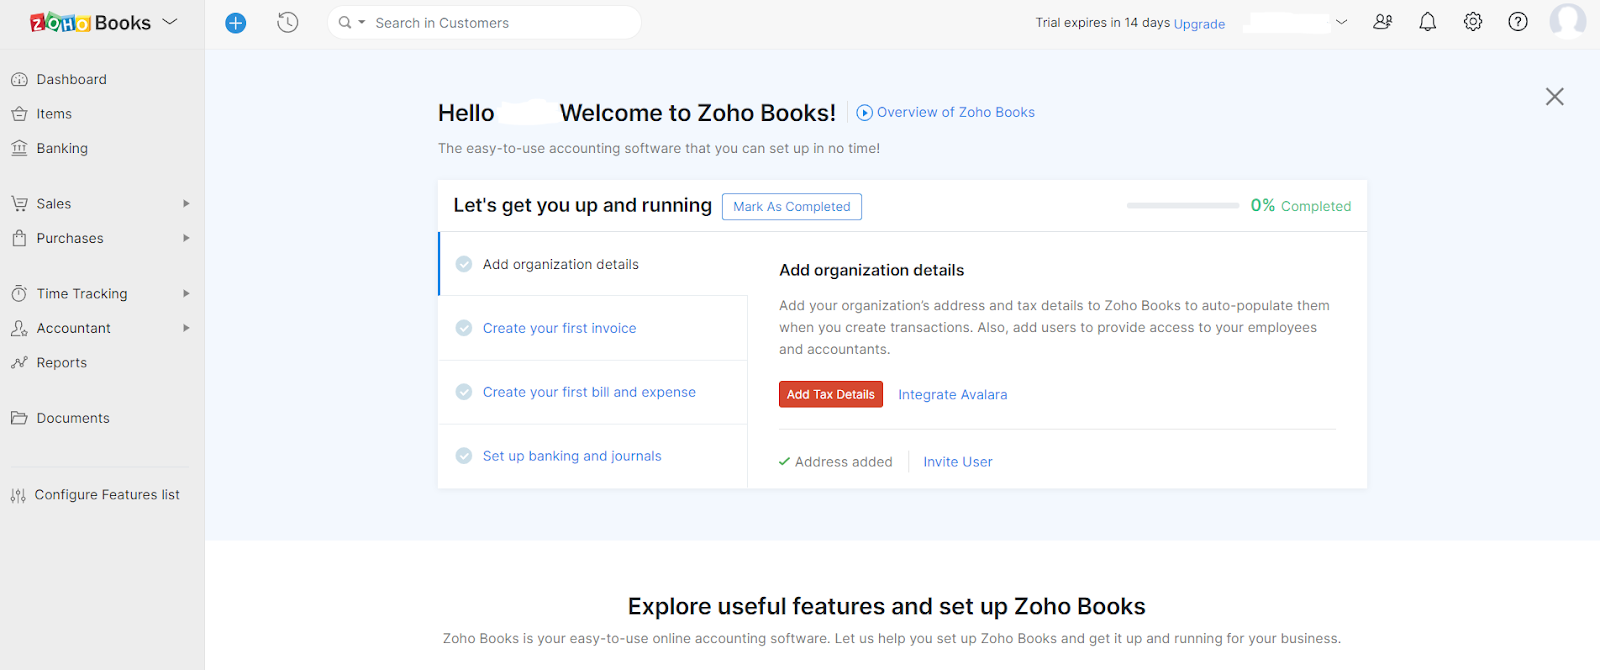Open the search category dropdown arrow
Image resolution: width=1600 pixels, height=670 pixels.
coord(362,22)
